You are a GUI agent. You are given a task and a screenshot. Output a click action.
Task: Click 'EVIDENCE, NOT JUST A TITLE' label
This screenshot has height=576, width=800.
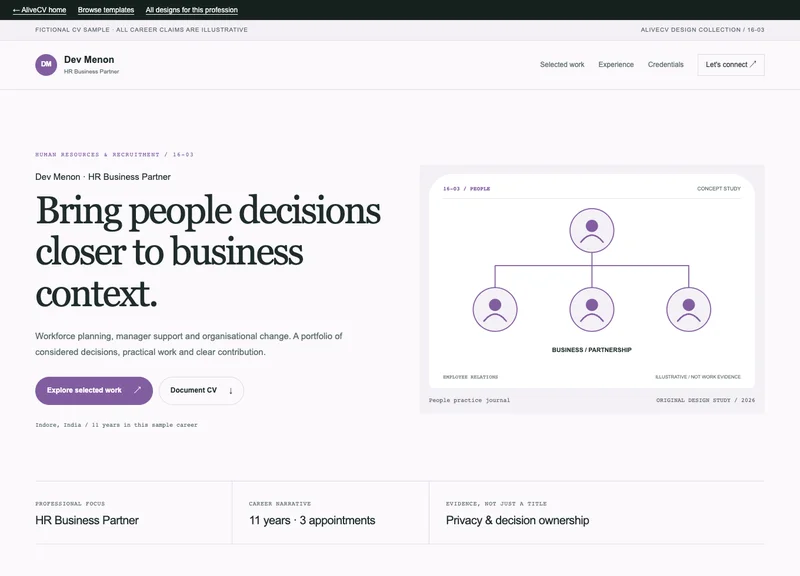tap(496, 504)
